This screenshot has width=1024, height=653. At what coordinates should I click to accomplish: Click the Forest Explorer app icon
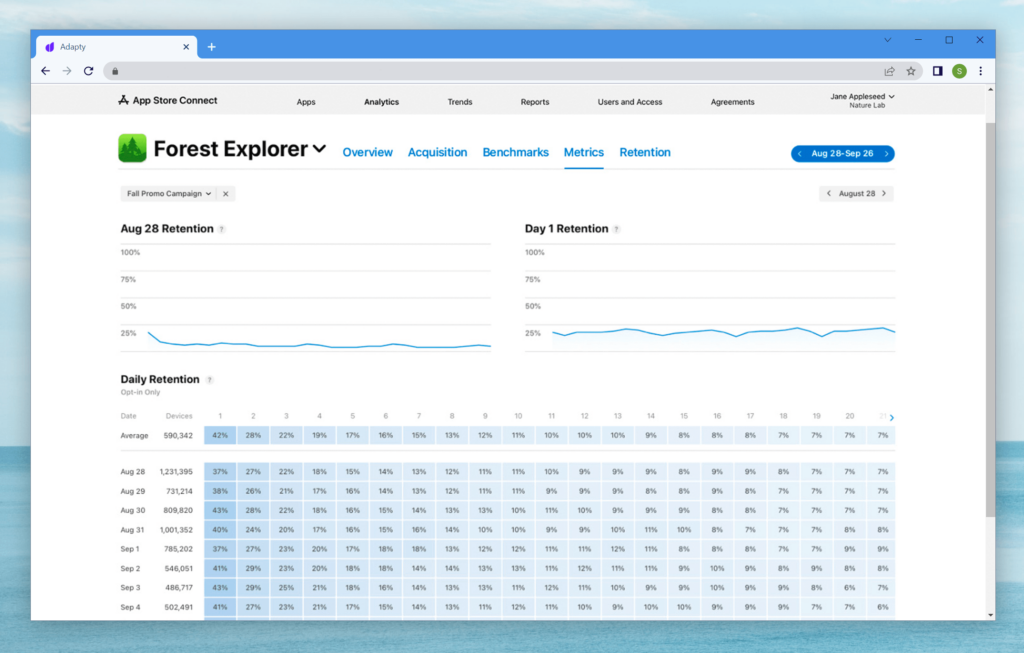coord(133,148)
